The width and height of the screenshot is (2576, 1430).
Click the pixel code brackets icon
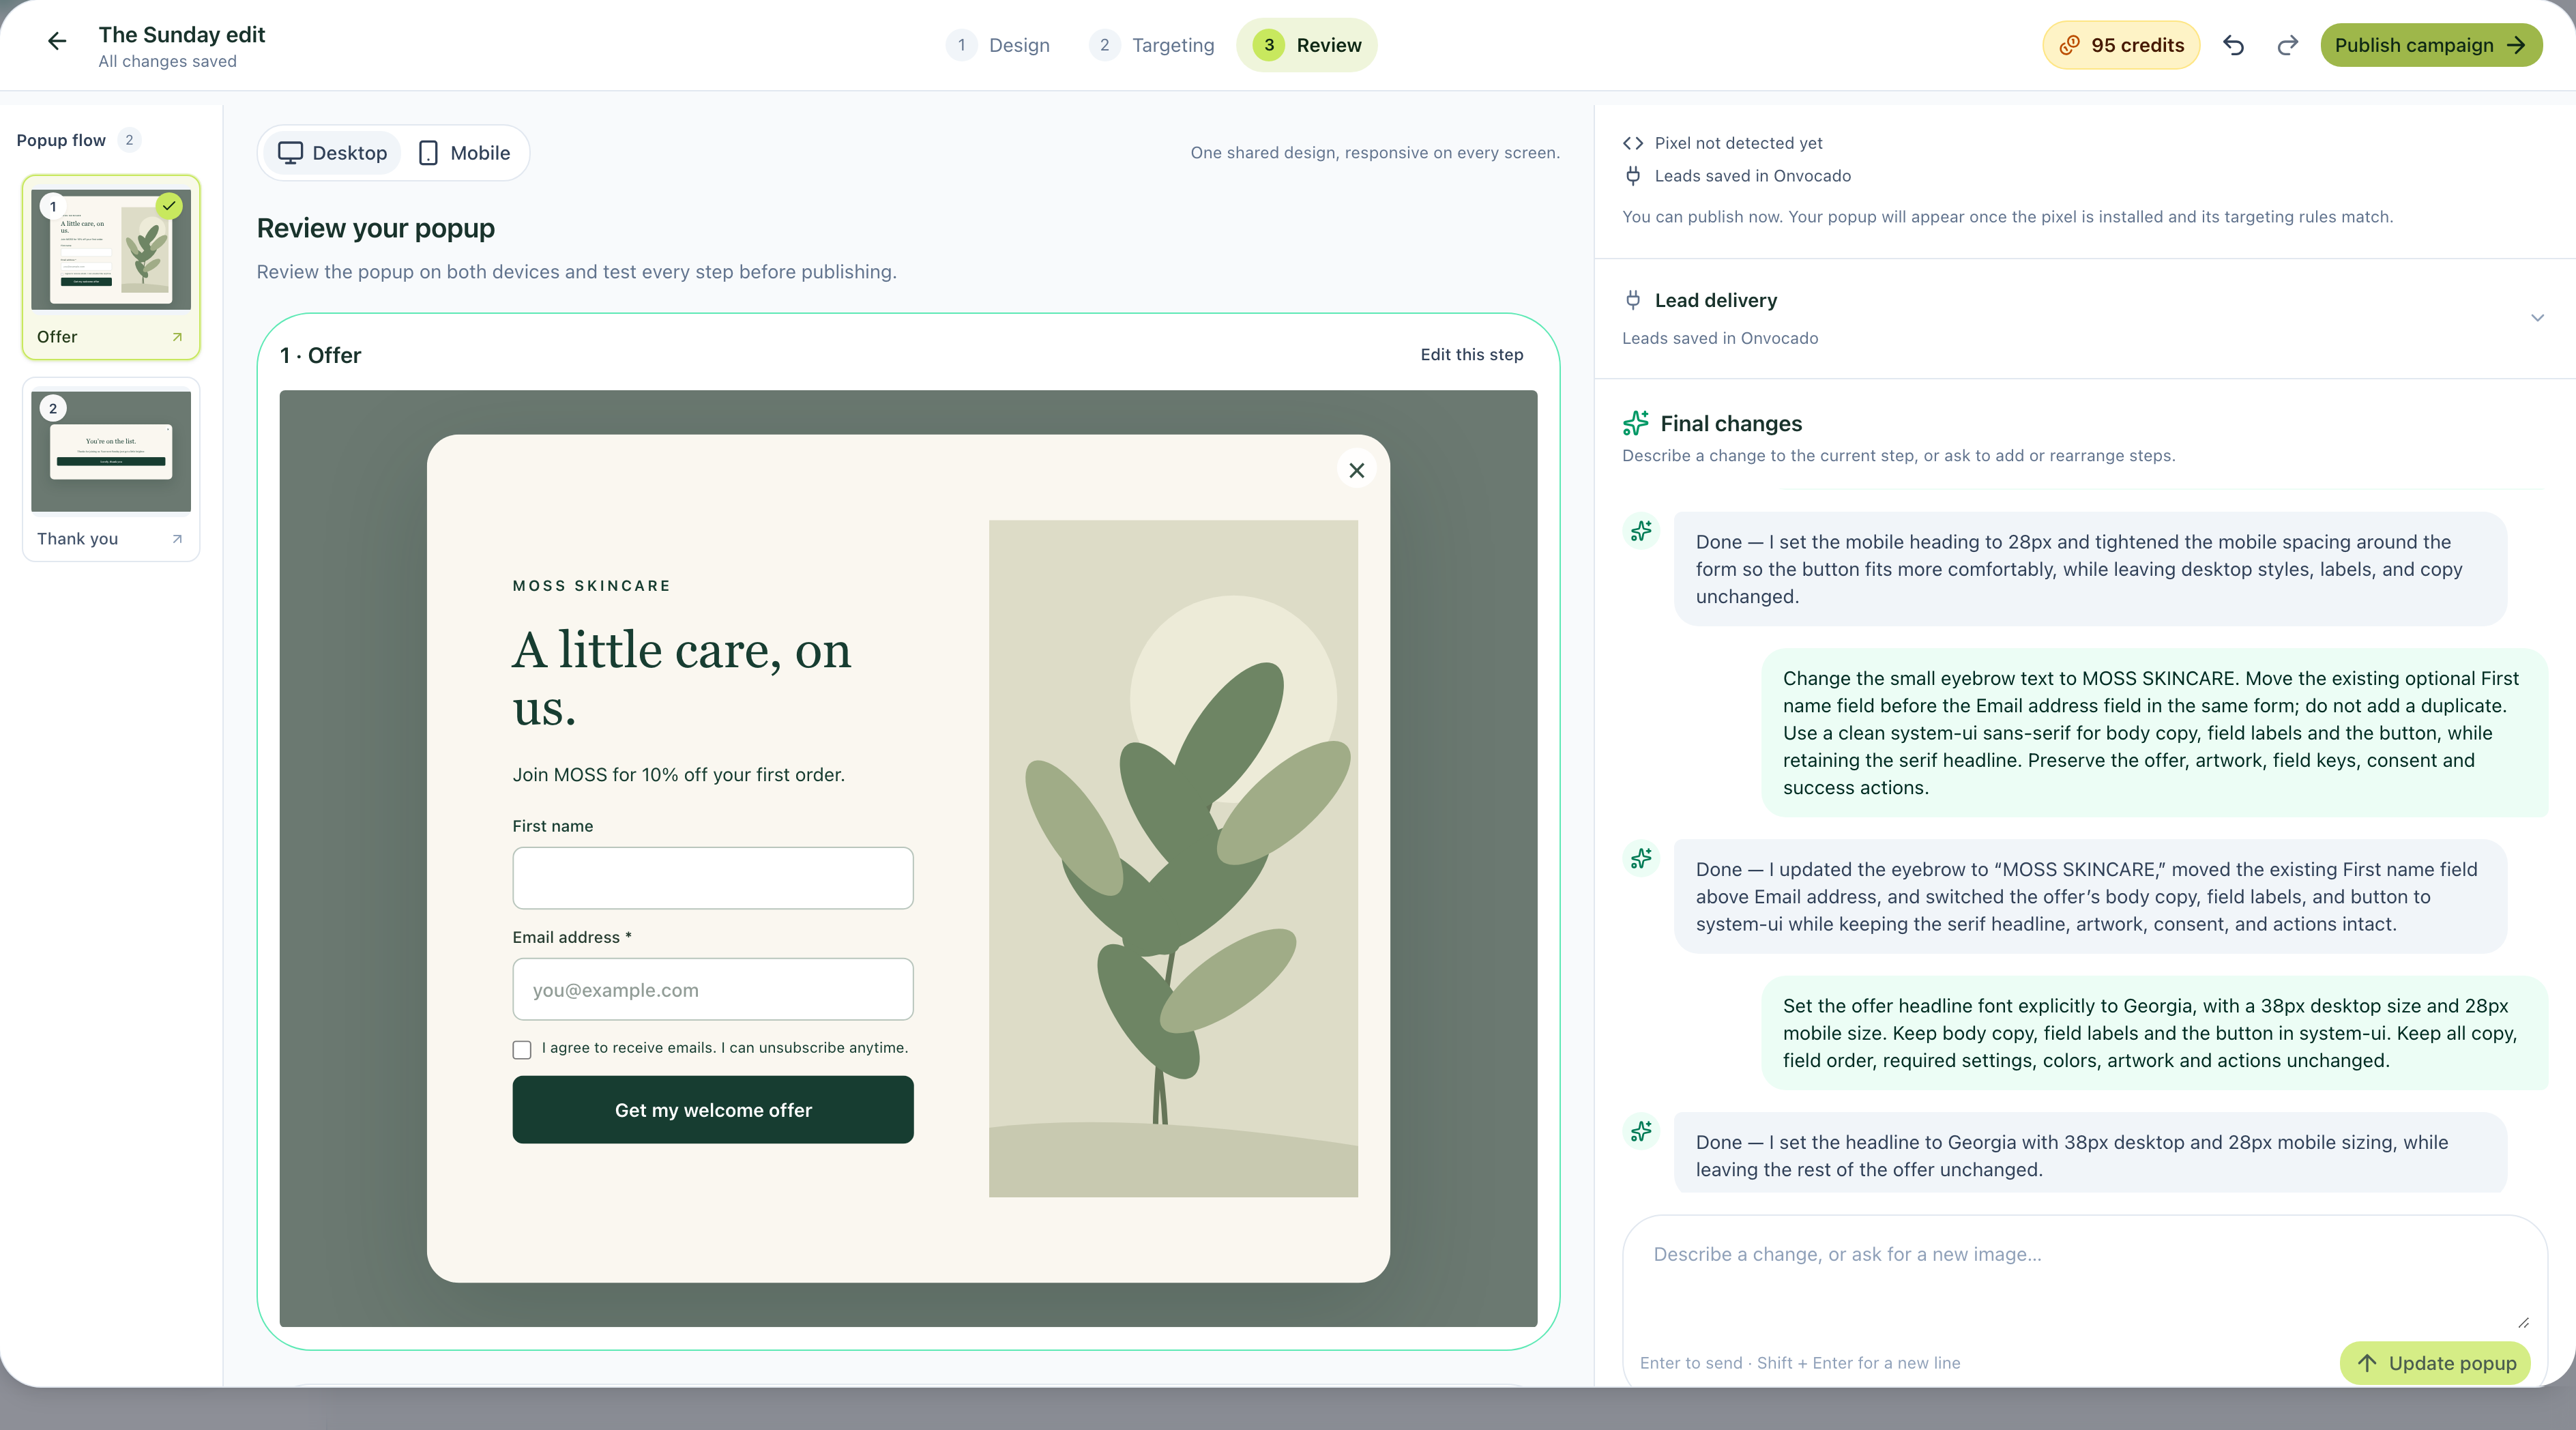point(1633,143)
